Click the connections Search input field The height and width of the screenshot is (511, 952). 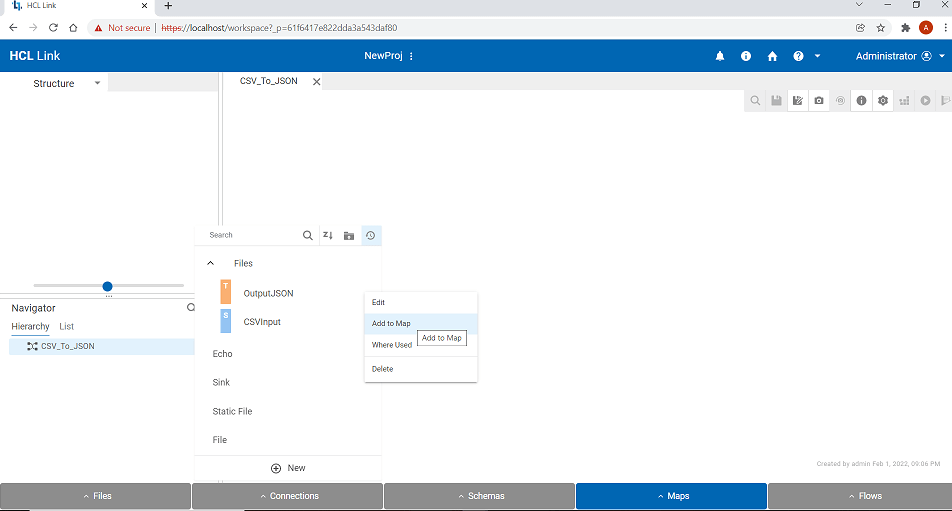250,235
